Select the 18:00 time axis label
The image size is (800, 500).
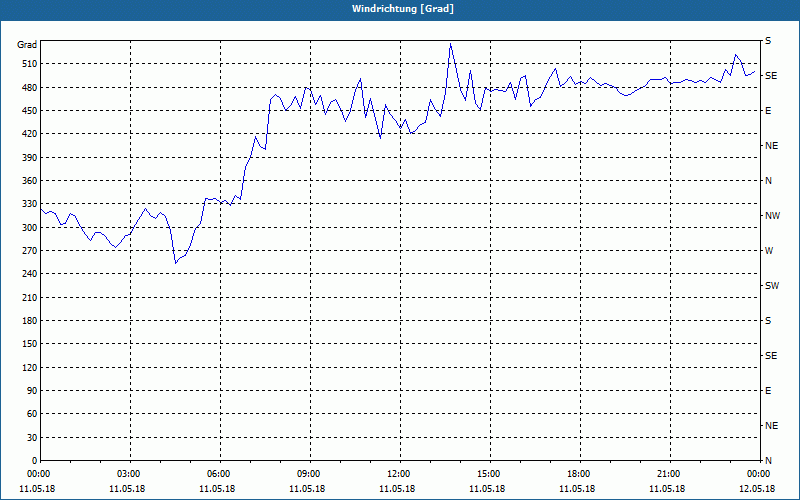coord(580,474)
